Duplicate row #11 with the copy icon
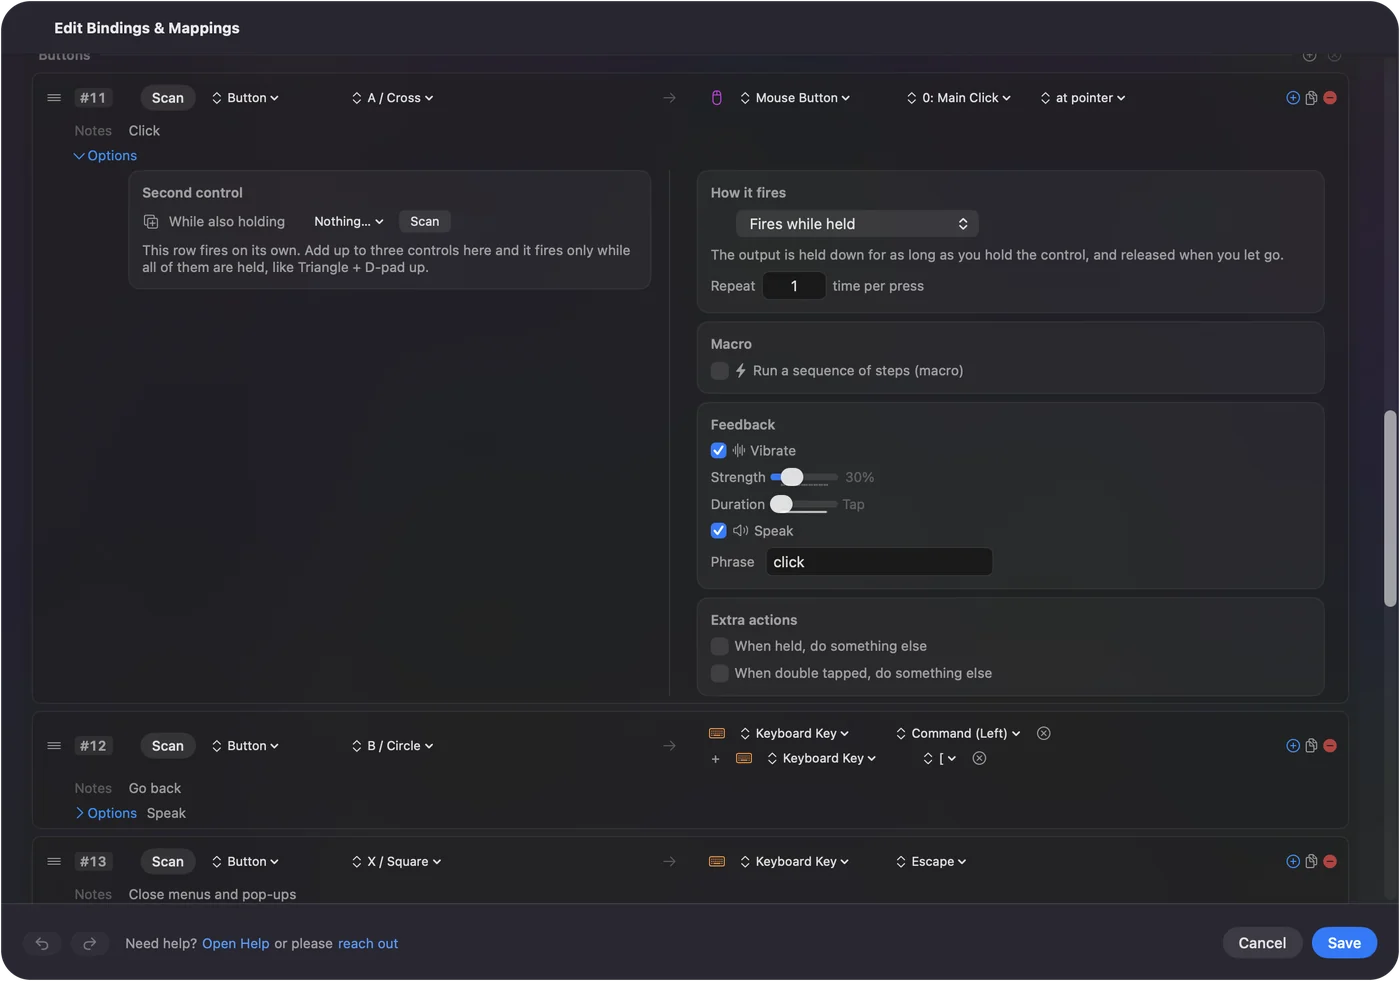The width and height of the screenshot is (1400, 981). point(1311,98)
